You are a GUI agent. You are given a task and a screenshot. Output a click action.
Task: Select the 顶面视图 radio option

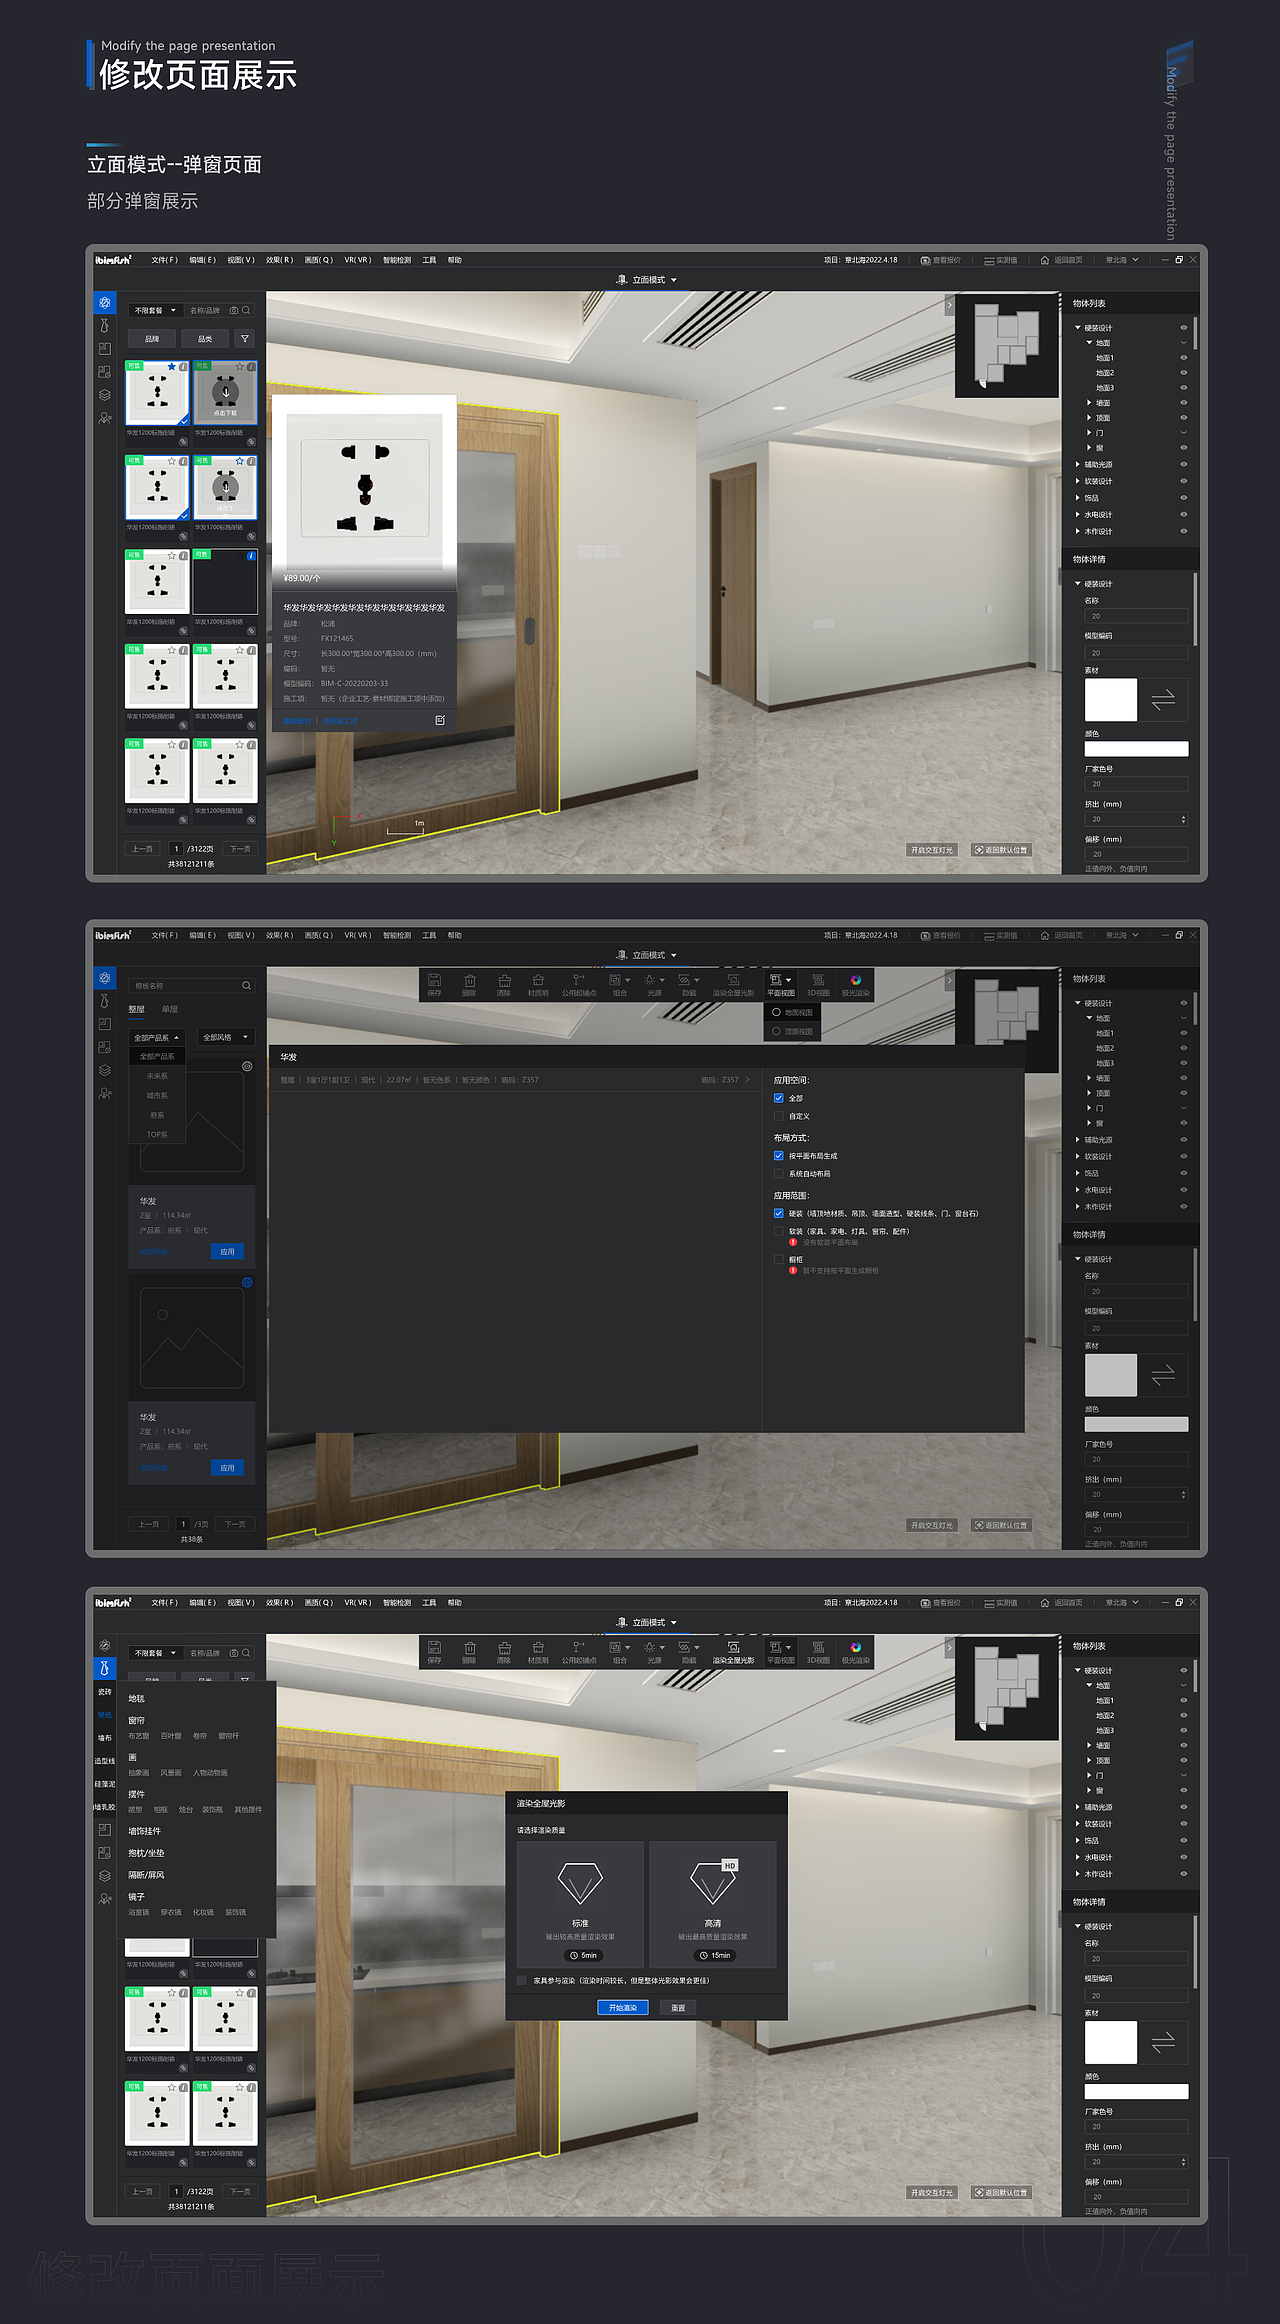(777, 1031)
